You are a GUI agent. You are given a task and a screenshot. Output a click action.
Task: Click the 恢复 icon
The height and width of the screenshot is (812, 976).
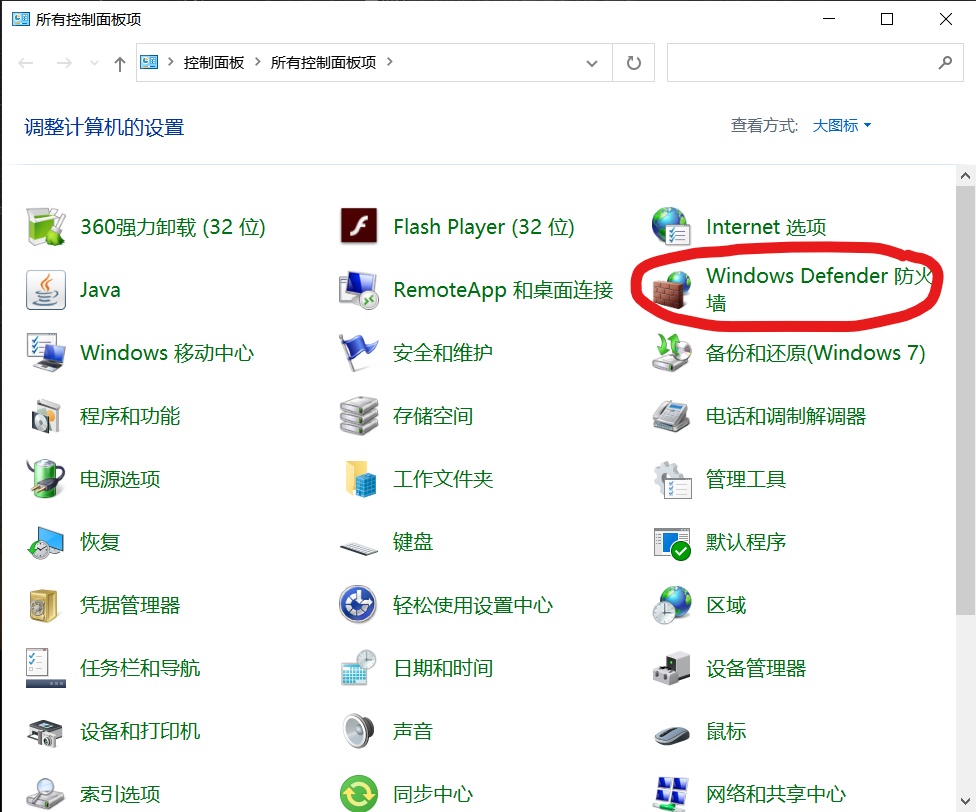coord(46,543)
